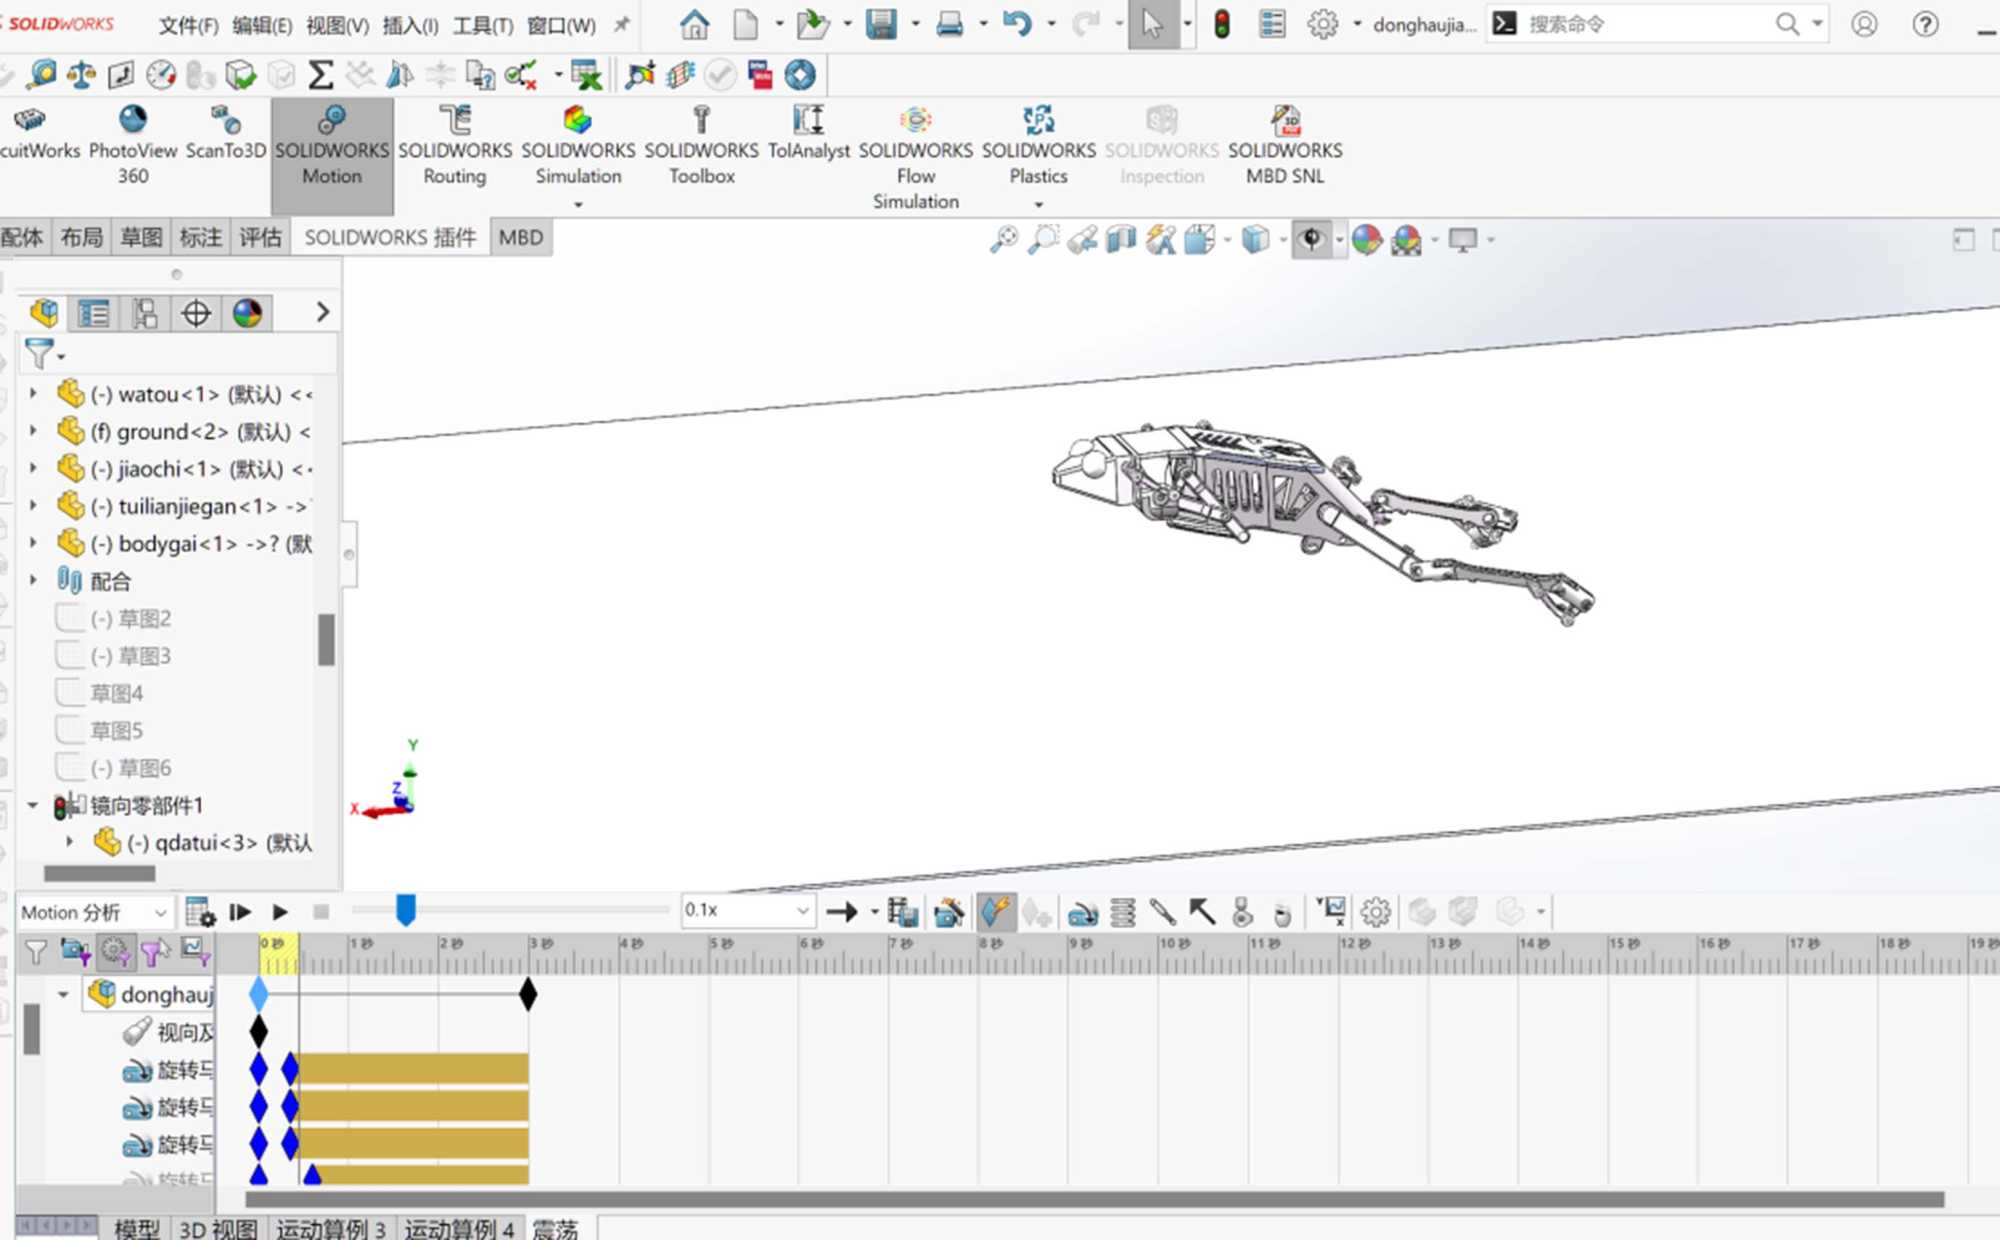
Task: Click the black end keyframe at 3 seconds
Action: point(528,994)
